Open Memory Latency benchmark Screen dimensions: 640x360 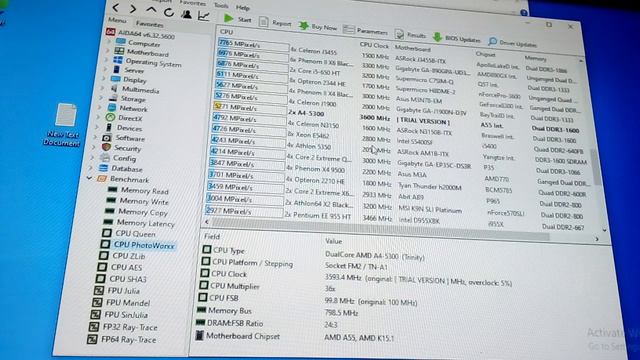[139, 223]
